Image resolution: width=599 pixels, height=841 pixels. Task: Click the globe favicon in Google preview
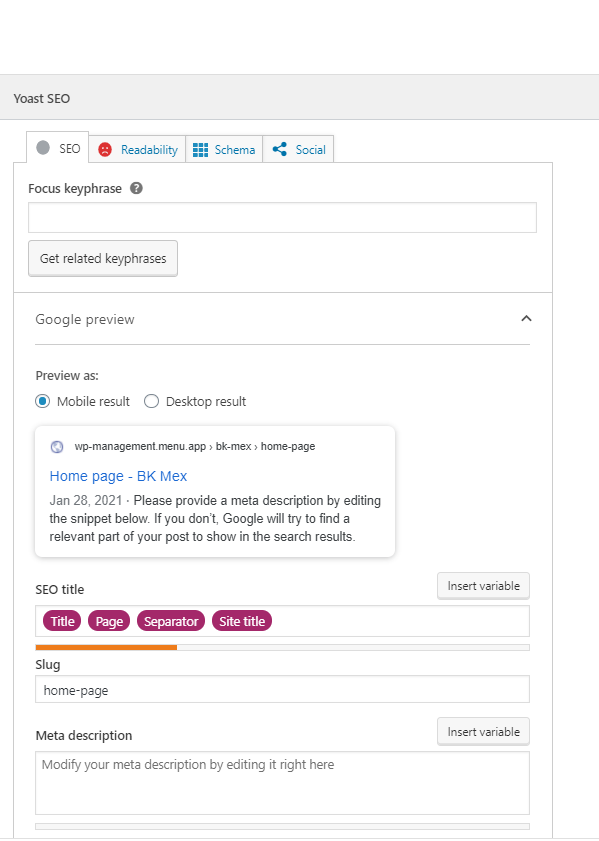(57, 447)
